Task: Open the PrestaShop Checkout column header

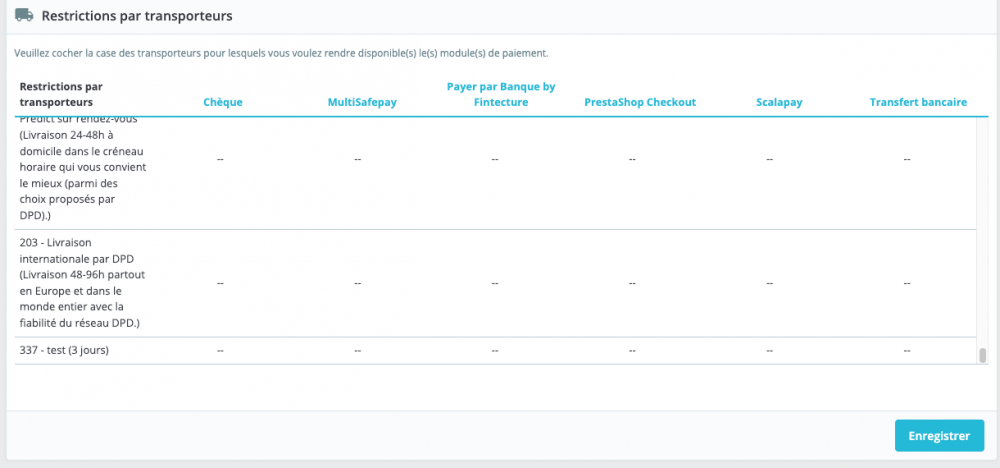Action: click(640, 102)
